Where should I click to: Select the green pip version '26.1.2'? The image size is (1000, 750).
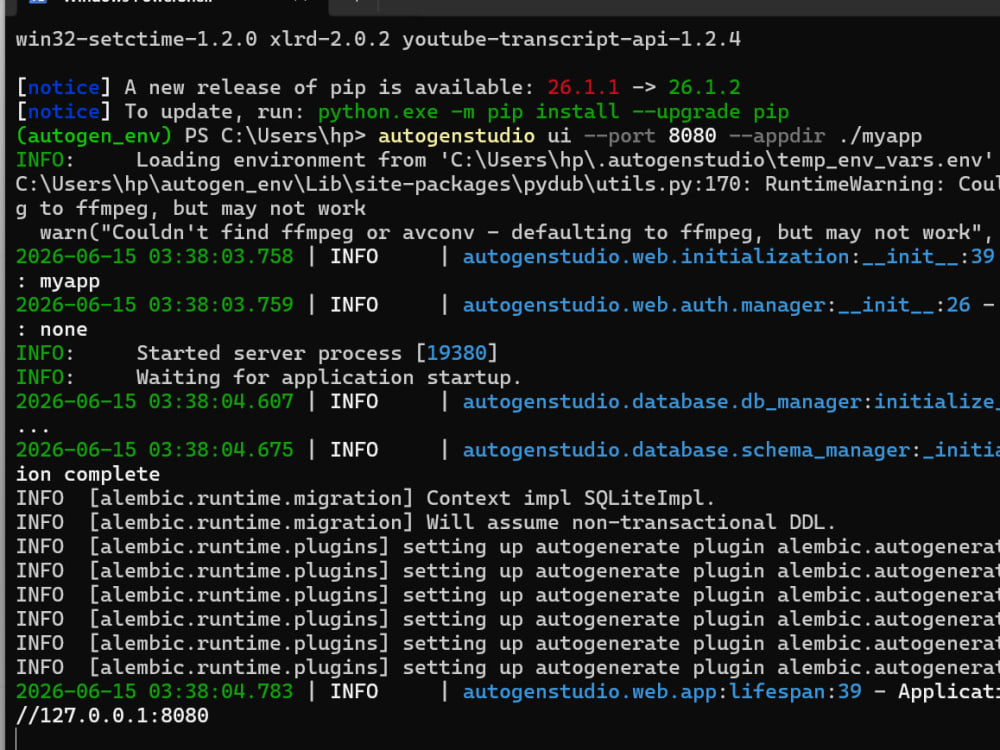(x=704, y=87)
